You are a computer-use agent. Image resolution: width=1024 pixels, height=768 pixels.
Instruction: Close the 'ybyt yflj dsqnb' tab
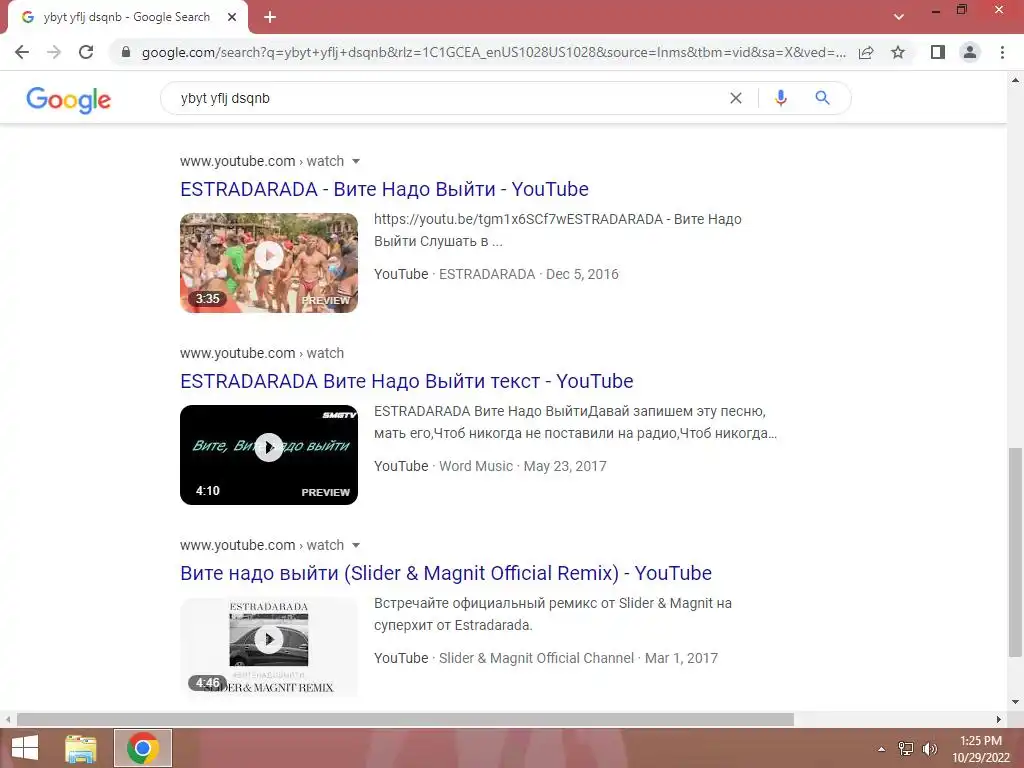[232, 17]
